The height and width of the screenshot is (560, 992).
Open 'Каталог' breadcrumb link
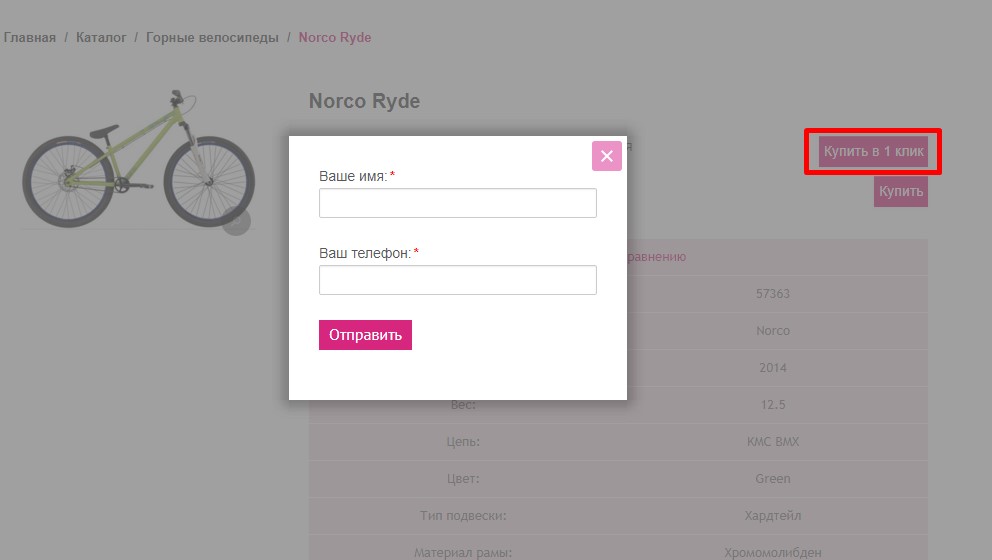101,37
